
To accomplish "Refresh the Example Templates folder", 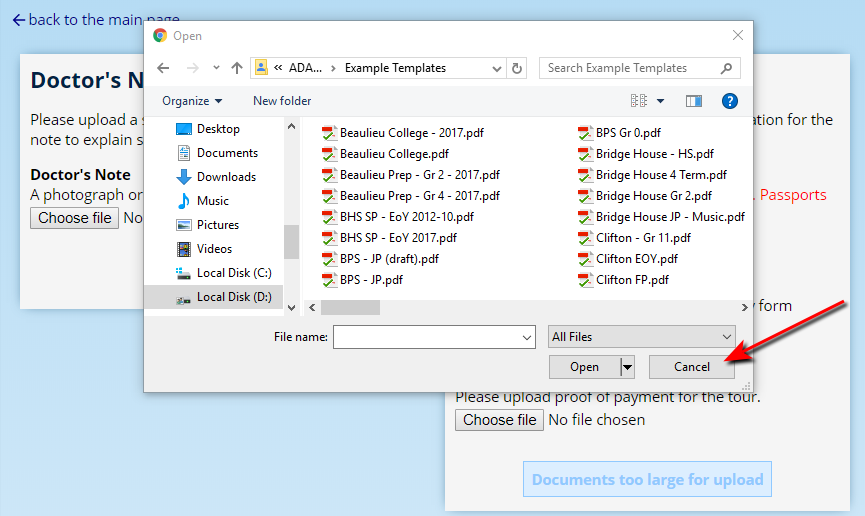I will [x=517, y=68].
